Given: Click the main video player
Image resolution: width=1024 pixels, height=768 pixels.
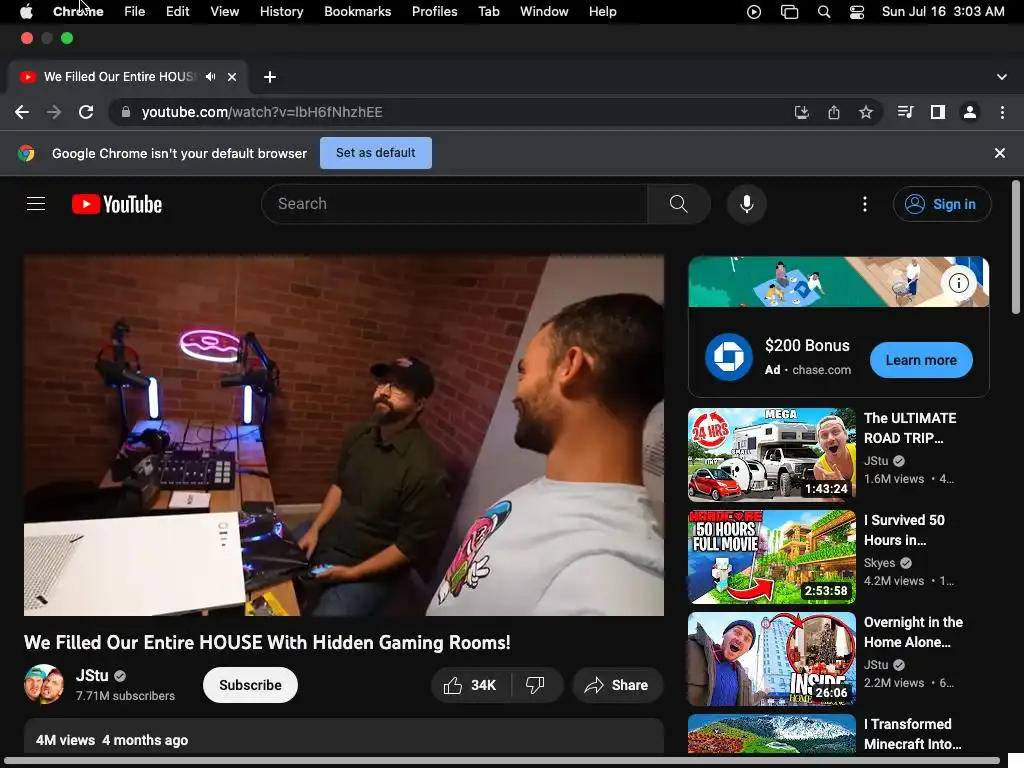Looking at the screenshot, I should [344, 436].
